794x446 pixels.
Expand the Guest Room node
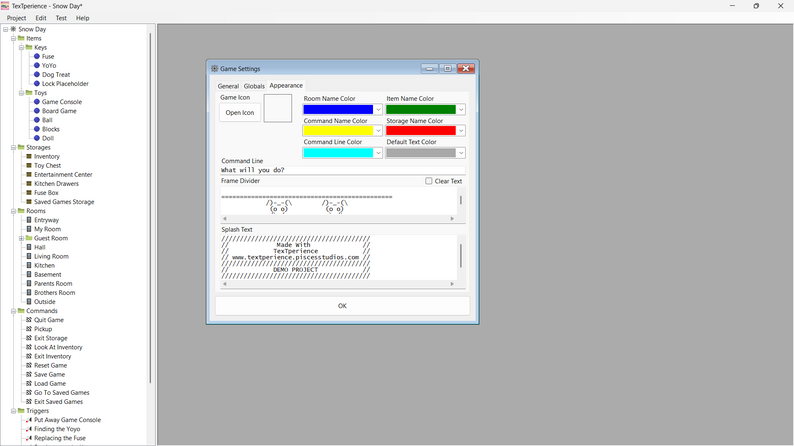(x=21, y=238)
